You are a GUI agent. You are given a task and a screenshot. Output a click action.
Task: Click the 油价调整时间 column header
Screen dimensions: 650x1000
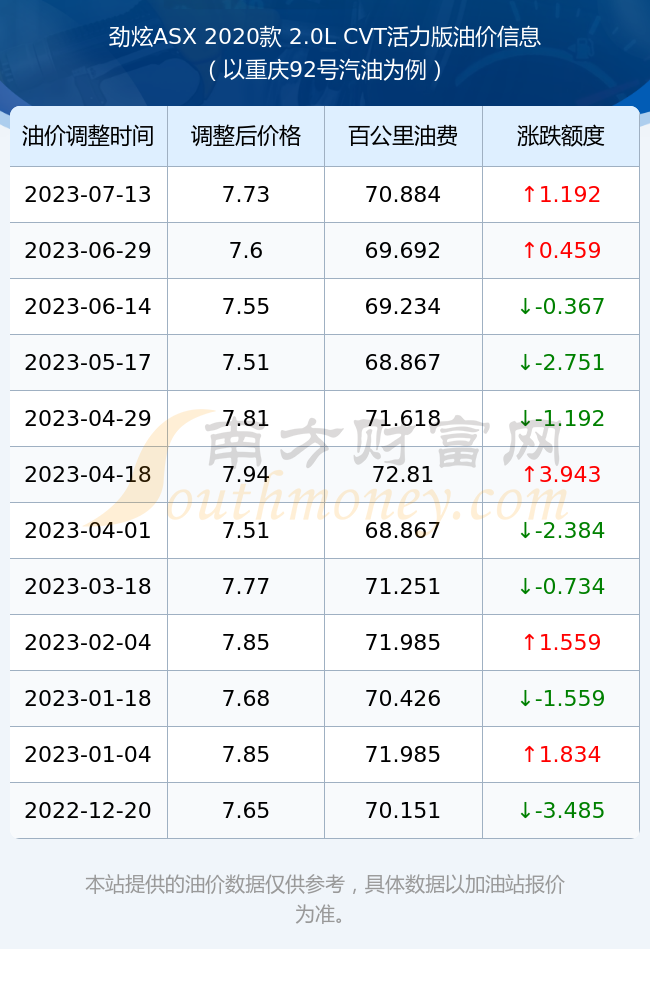(88, 136)
